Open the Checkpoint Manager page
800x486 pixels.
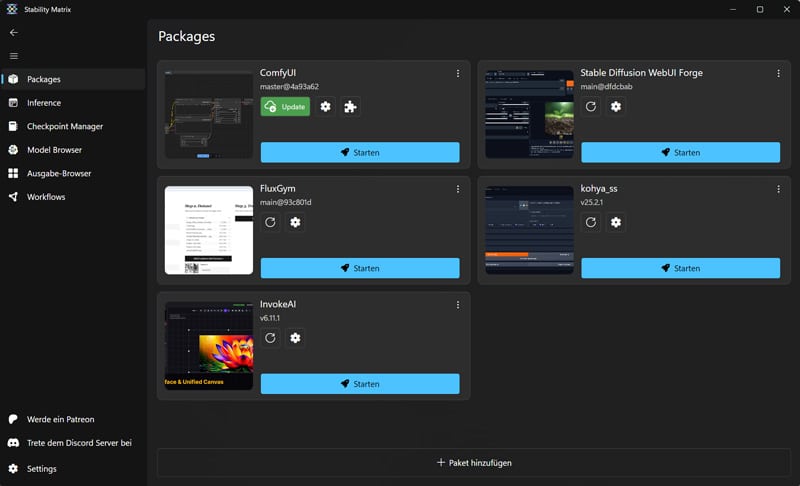coord(65,126)
